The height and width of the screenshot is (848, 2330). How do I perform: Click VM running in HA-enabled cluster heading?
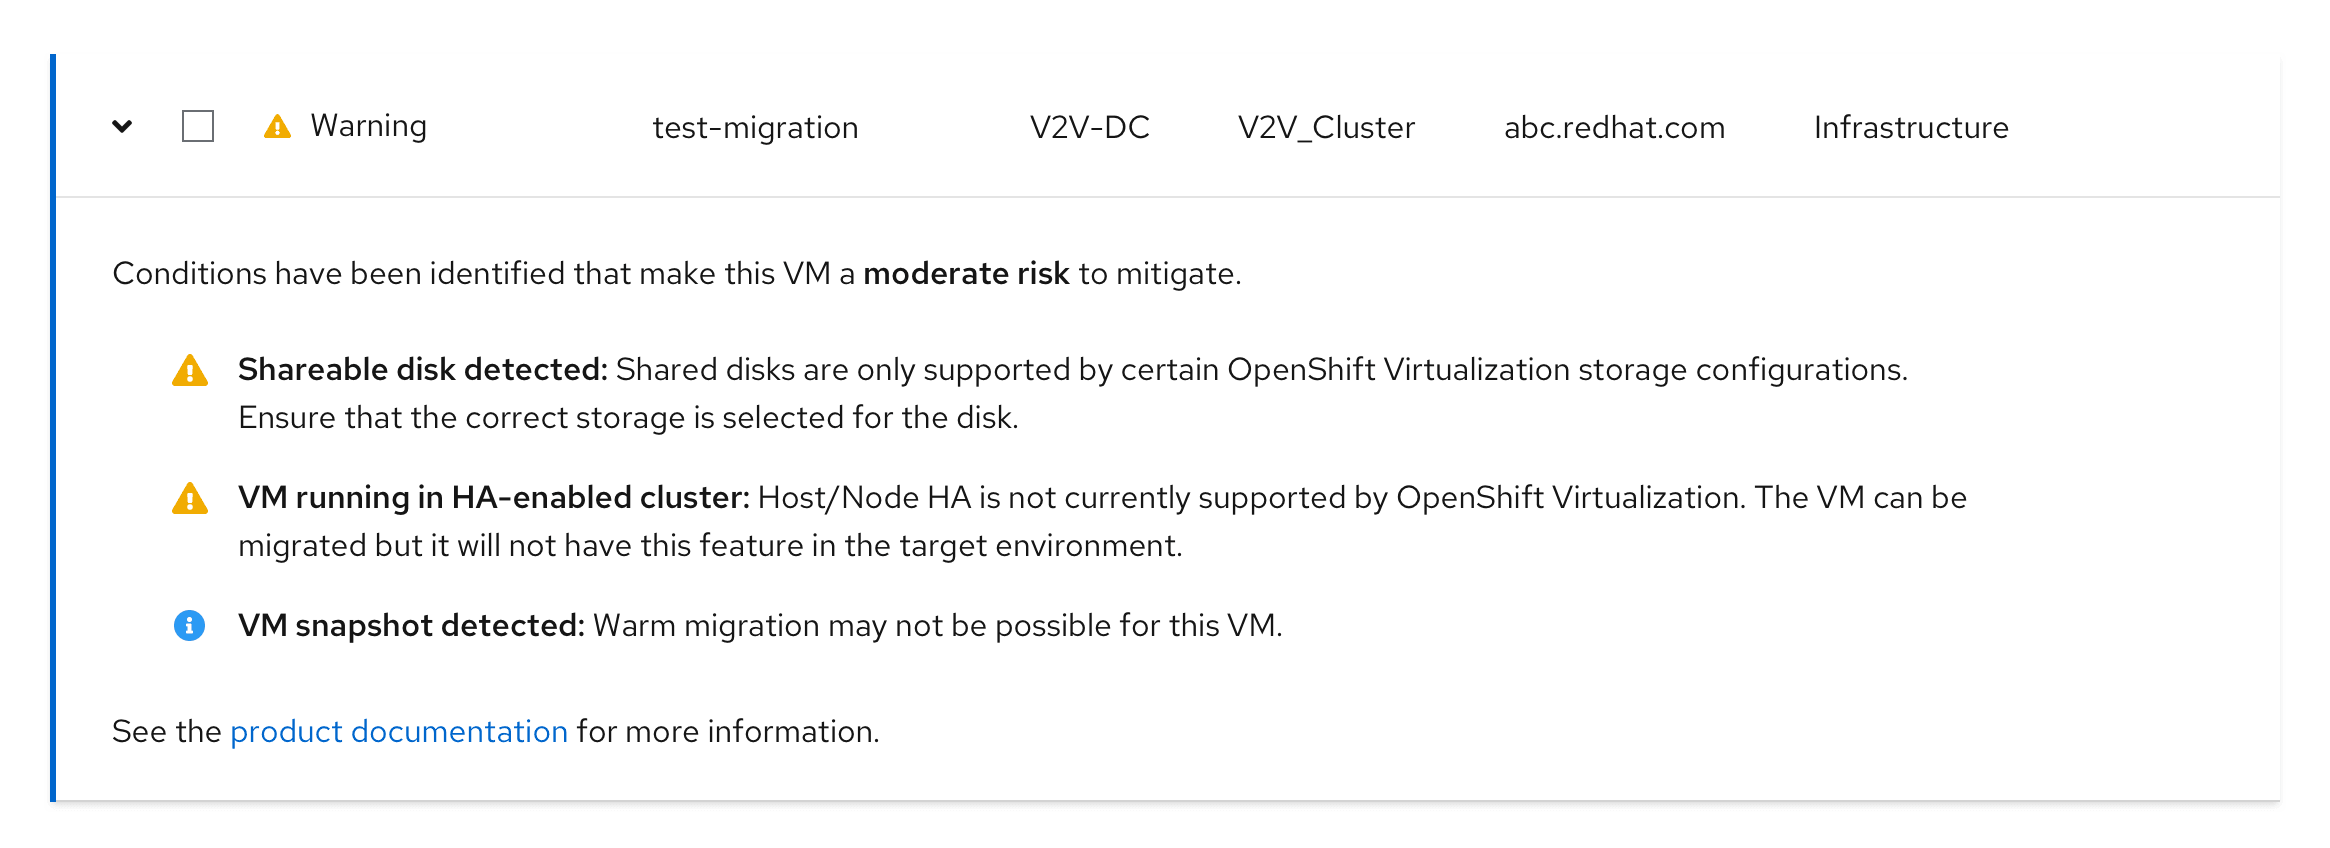[493, 498]
